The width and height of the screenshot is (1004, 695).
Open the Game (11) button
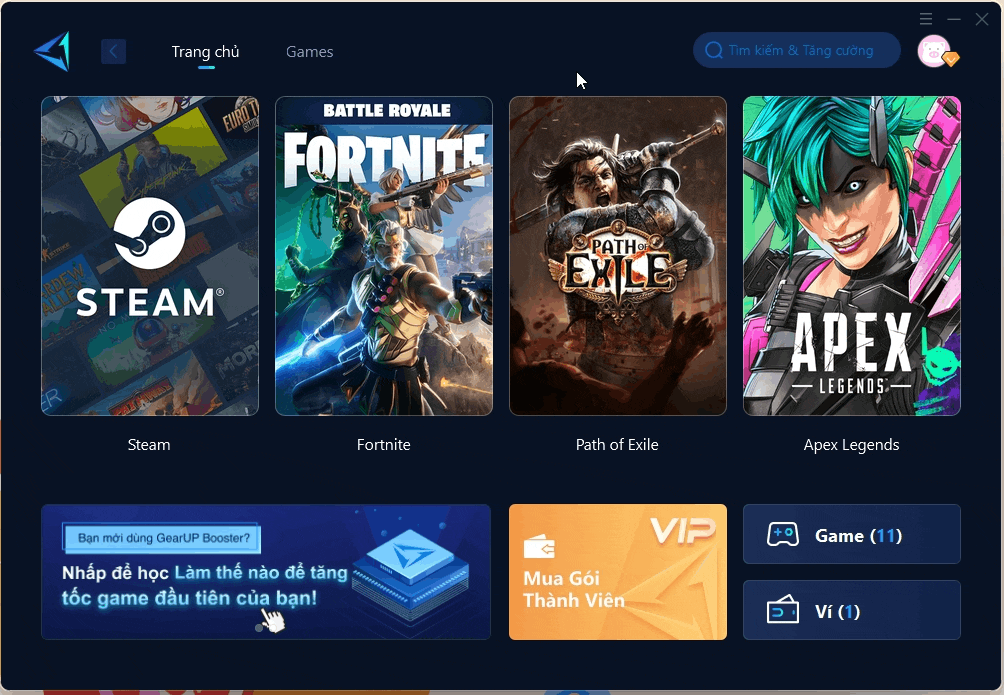[852, 534]
